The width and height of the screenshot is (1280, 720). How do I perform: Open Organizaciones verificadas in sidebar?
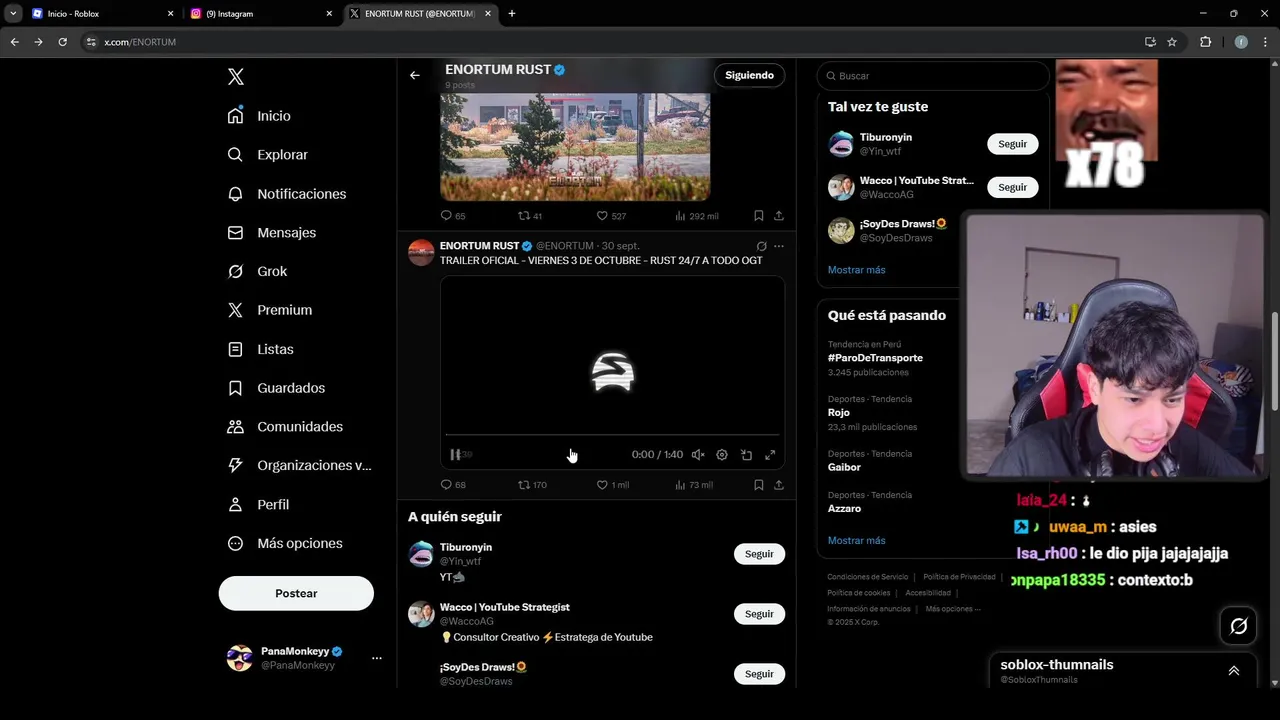pos(299,466)
